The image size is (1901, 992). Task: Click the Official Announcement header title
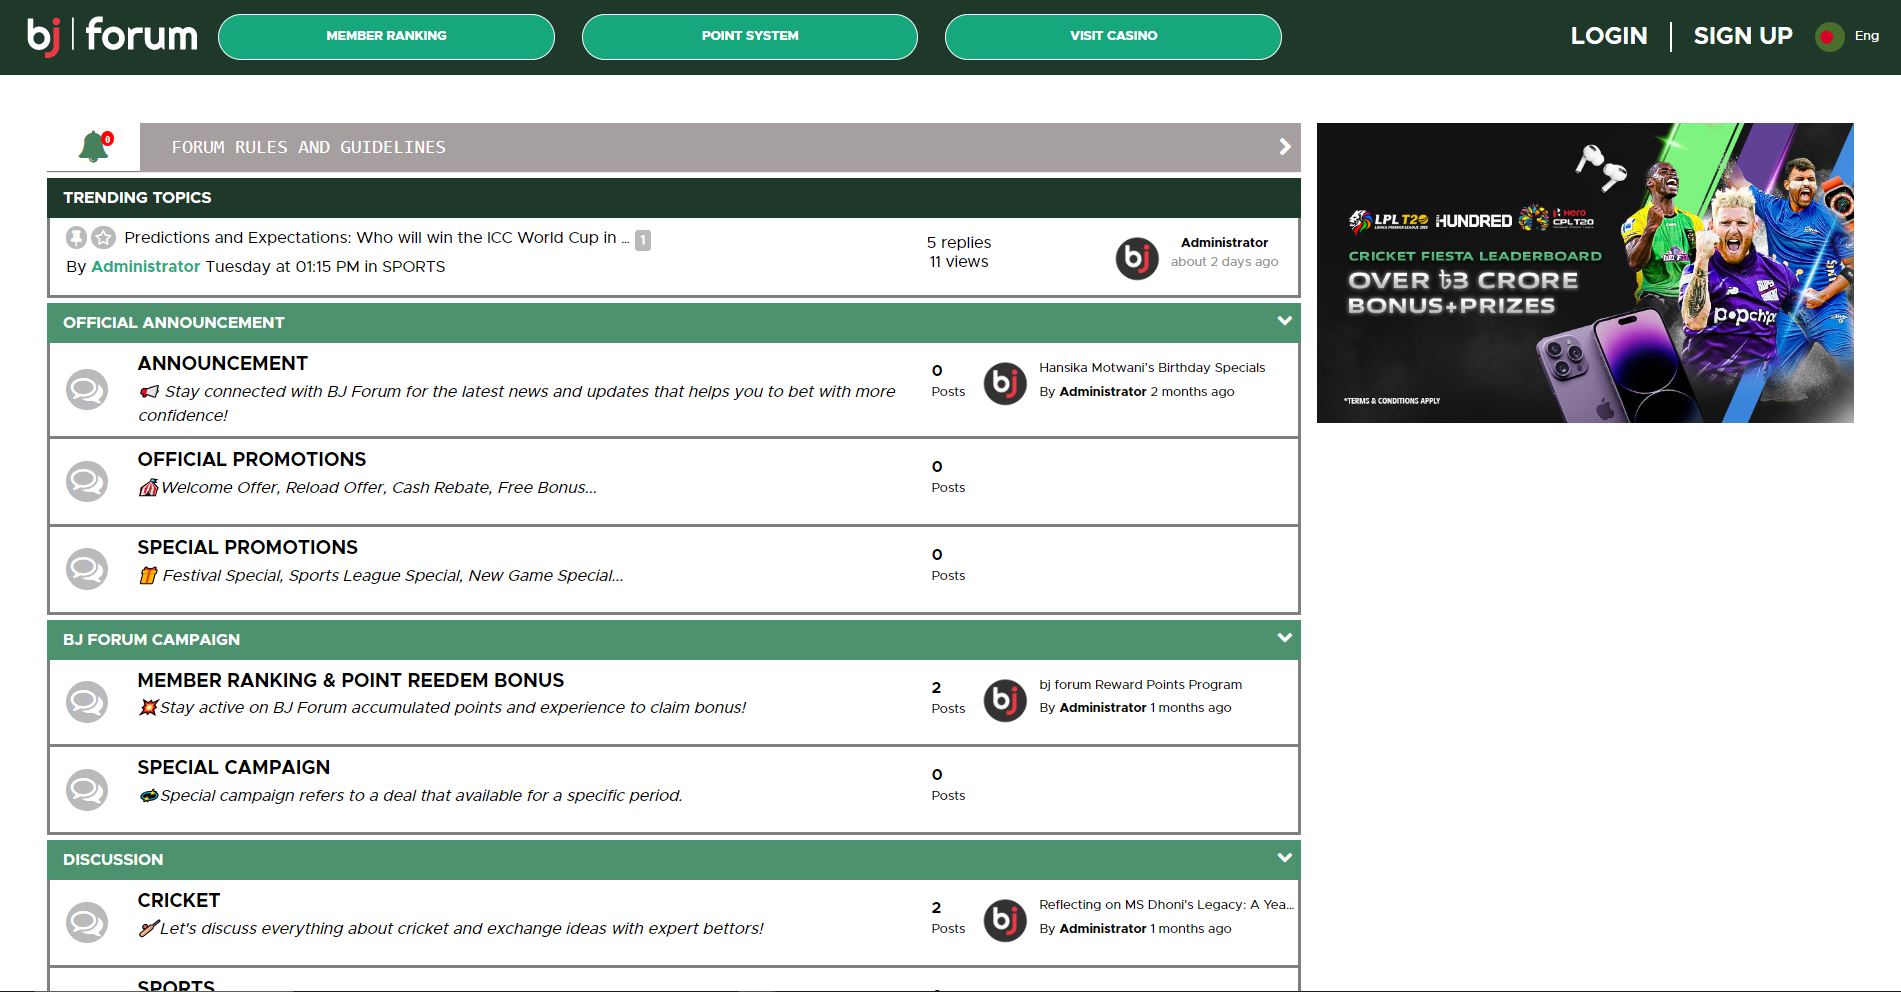click(174, 323)
